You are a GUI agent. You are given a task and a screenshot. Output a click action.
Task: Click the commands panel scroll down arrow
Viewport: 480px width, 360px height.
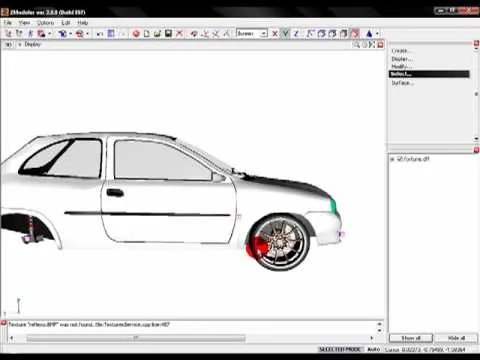click(476, 139)
